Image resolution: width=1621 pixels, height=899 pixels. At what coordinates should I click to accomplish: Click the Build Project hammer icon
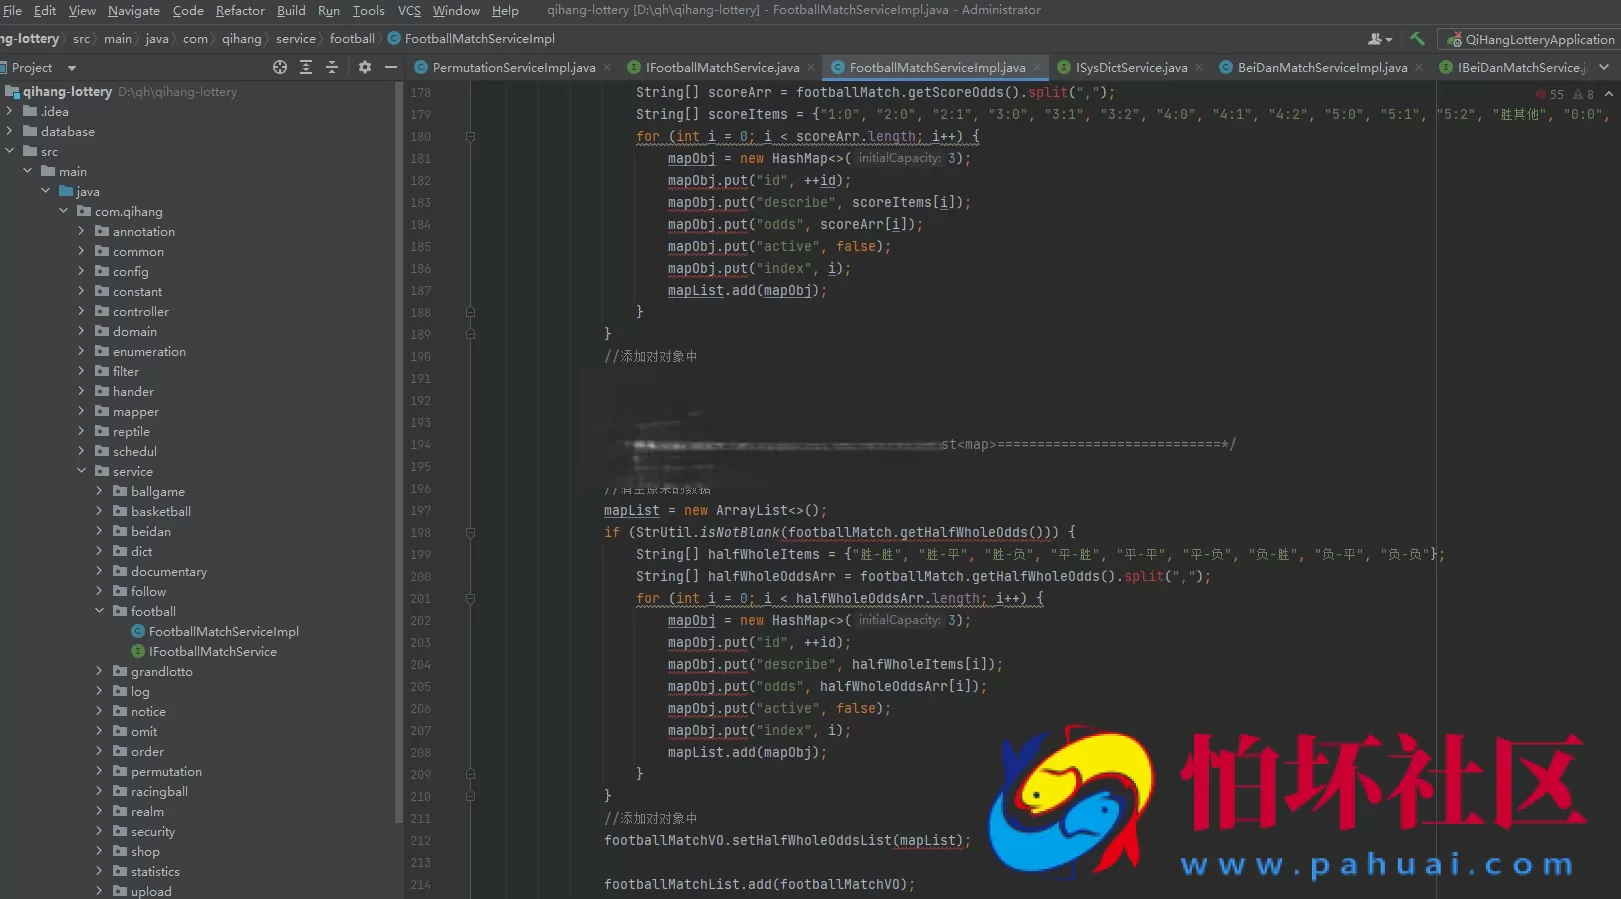click(1417, 39)
